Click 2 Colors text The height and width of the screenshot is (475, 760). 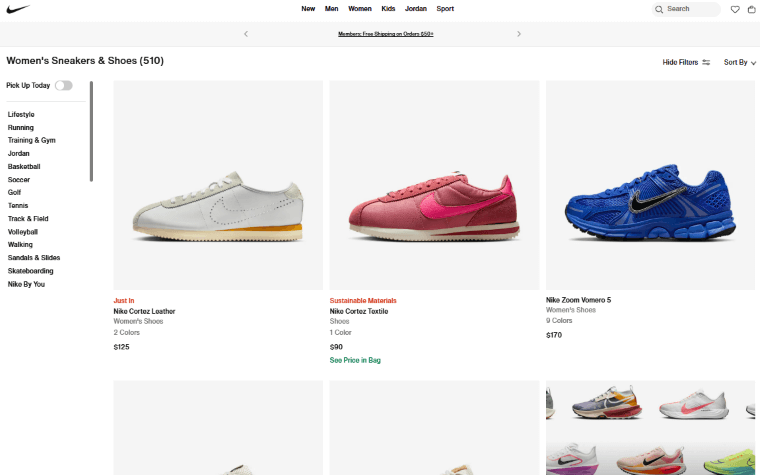[x=127, y=332]
